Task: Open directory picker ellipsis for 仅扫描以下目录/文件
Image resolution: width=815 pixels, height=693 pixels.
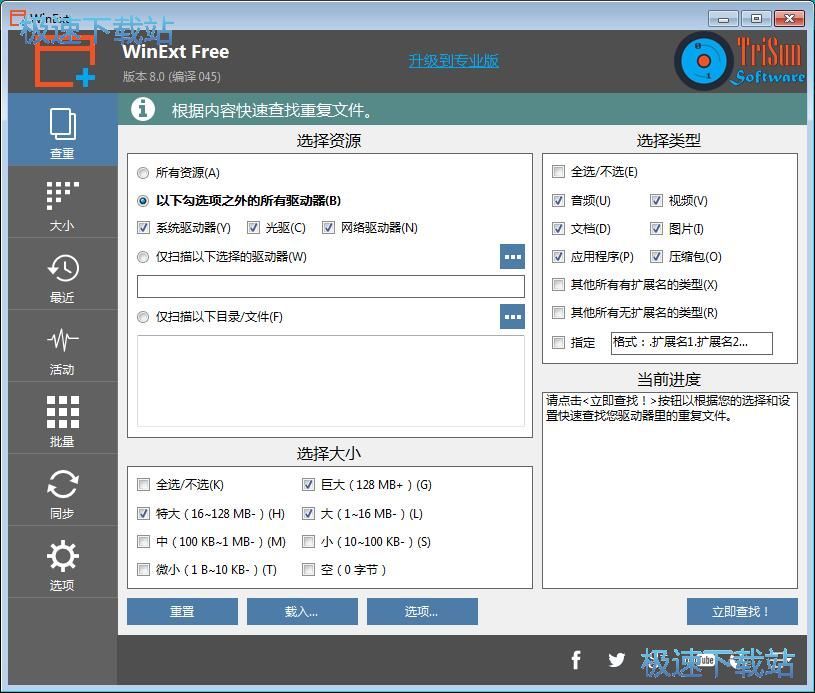Action: click(512, 317)
